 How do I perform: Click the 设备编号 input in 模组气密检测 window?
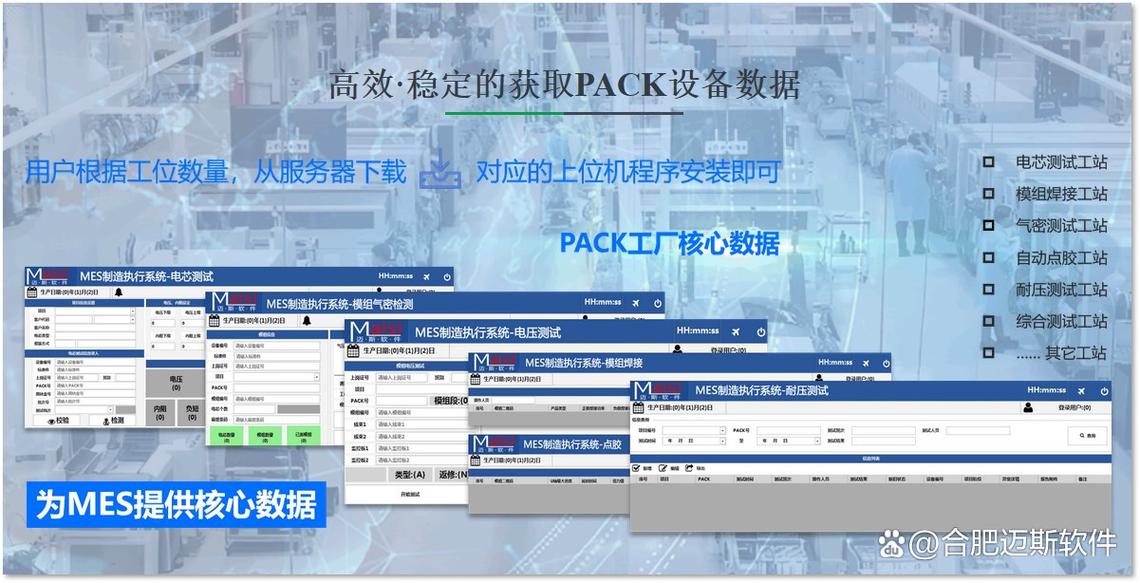click(x=276, y=345)
